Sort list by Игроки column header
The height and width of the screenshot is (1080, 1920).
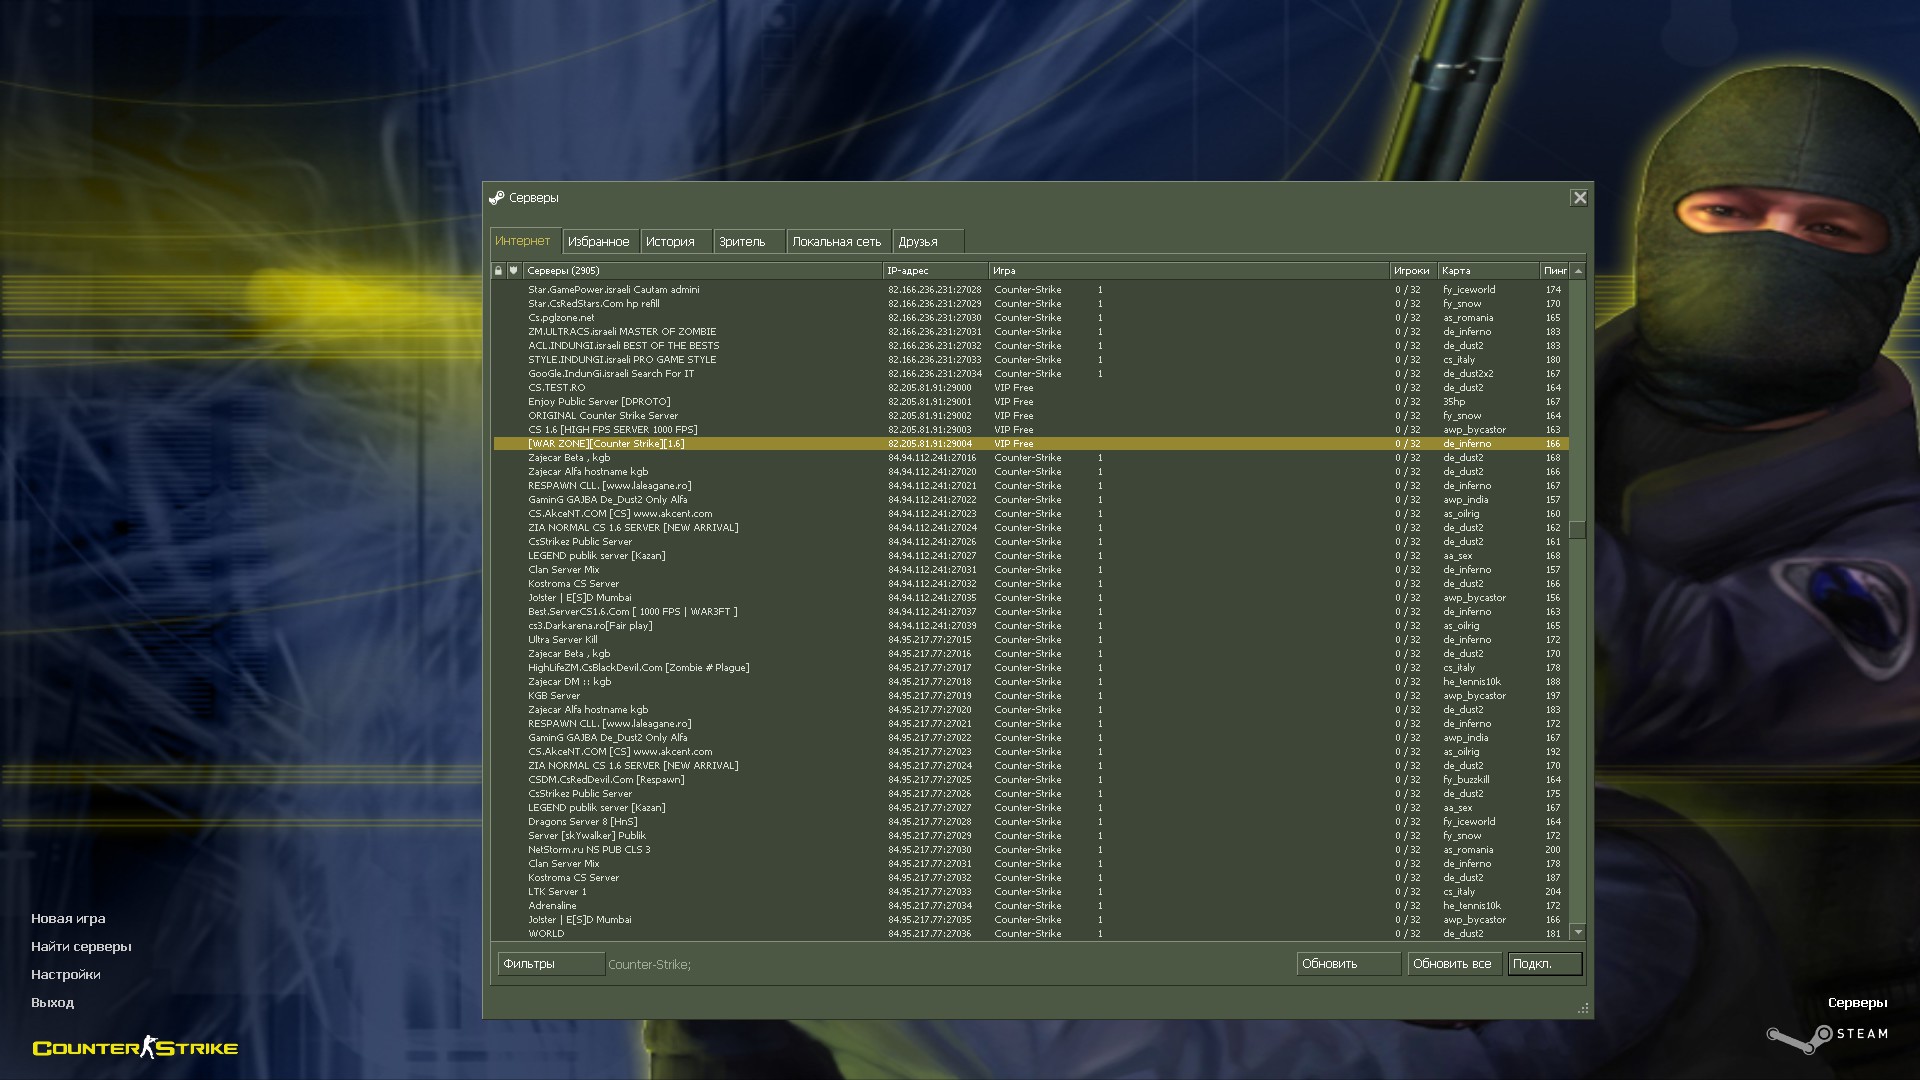(x=1412, y=271)
